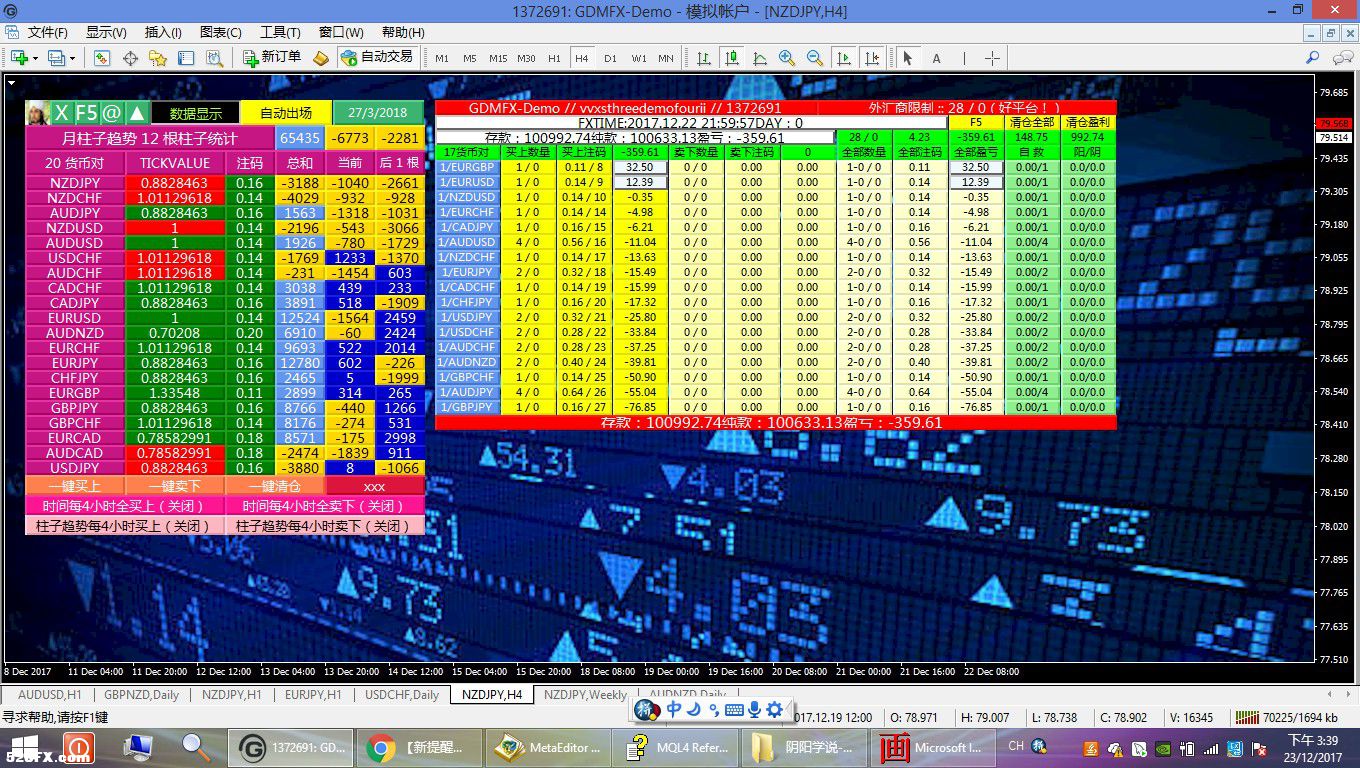Click the 数据显示 button
Viewport: 1360px width, 768px height.
(196, 113)
